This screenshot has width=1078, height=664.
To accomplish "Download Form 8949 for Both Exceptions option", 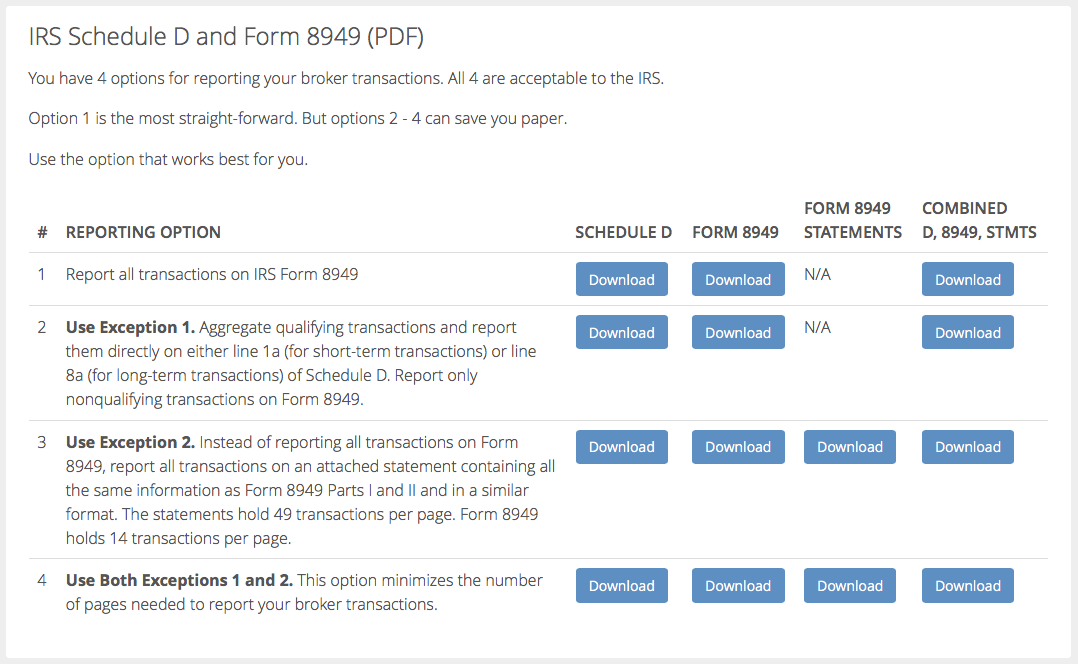I will click(738, 586).
